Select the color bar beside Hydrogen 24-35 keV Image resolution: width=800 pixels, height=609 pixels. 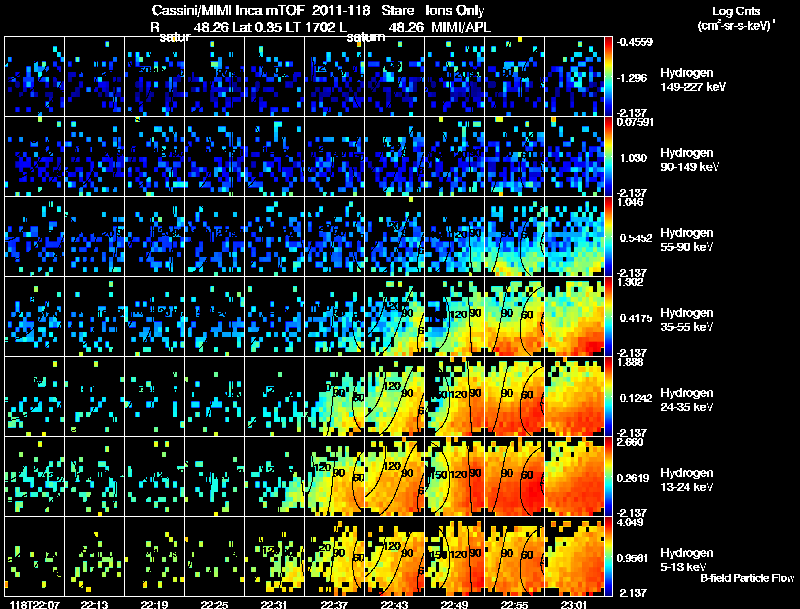pyautogui.click(x=608, y=397)
